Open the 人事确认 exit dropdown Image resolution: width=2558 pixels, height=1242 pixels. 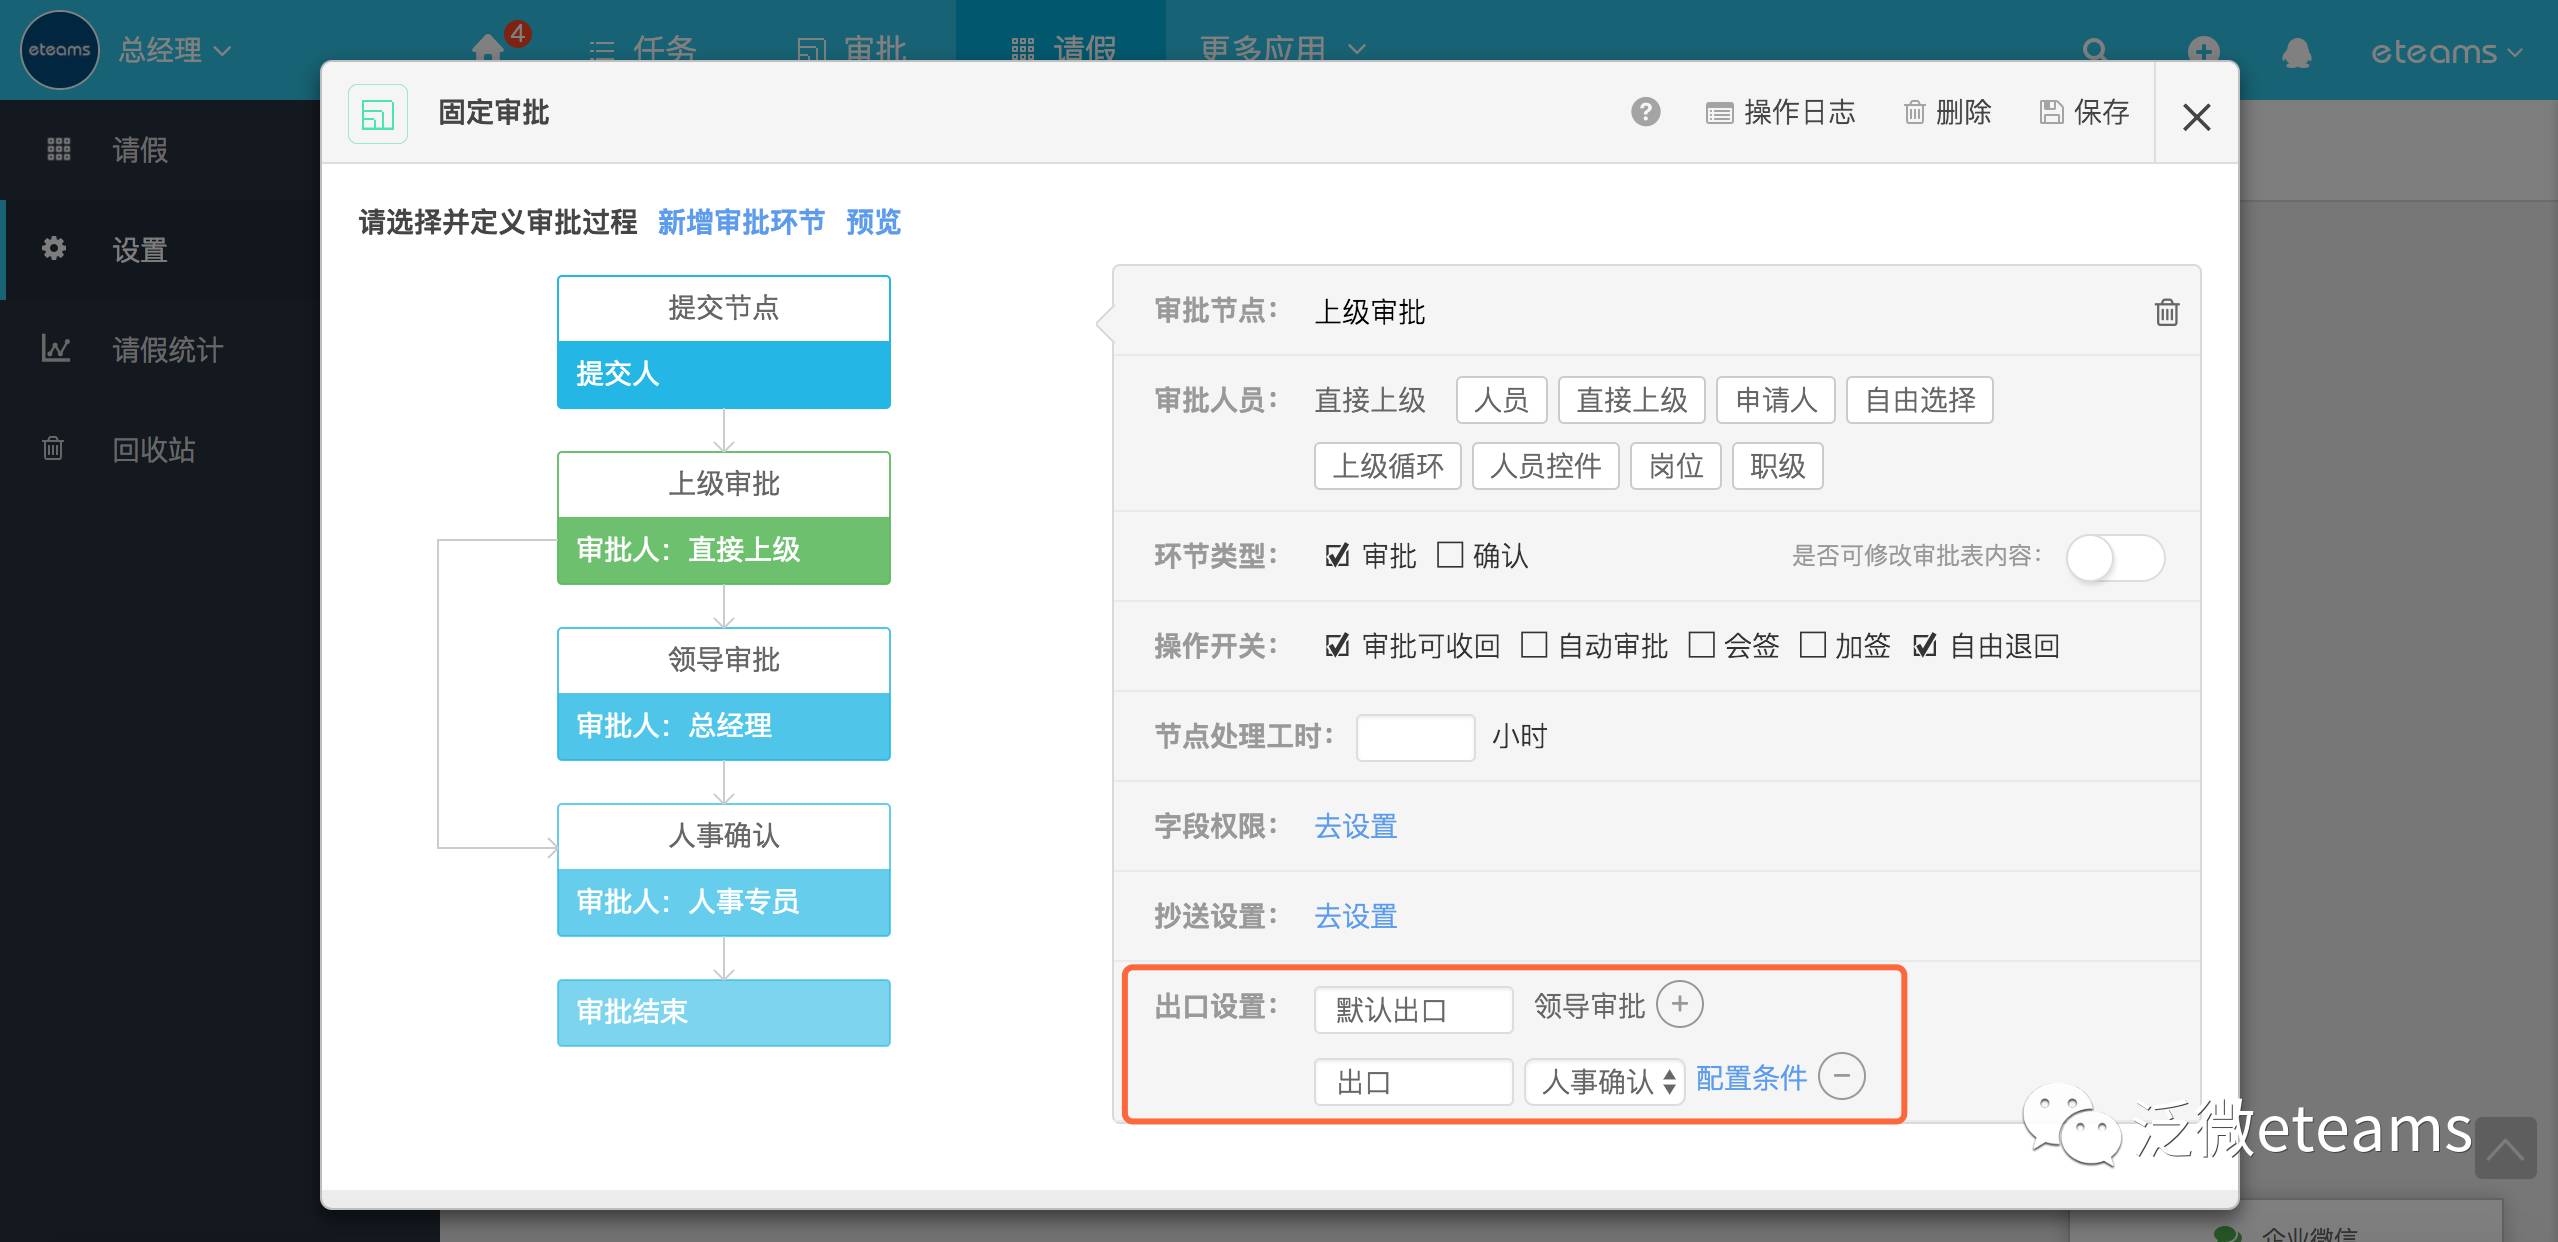click(x=1603, y=1081)
